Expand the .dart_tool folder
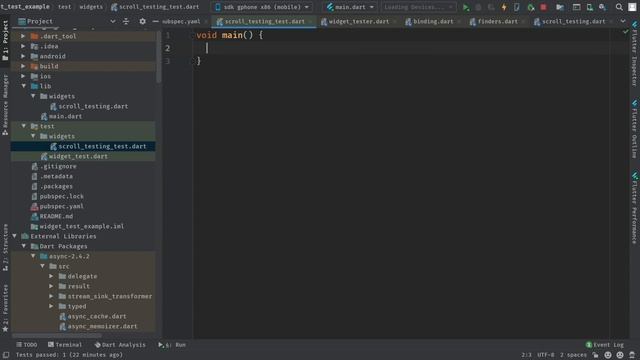This screenshot has height=360, width=640. [23, 36]
